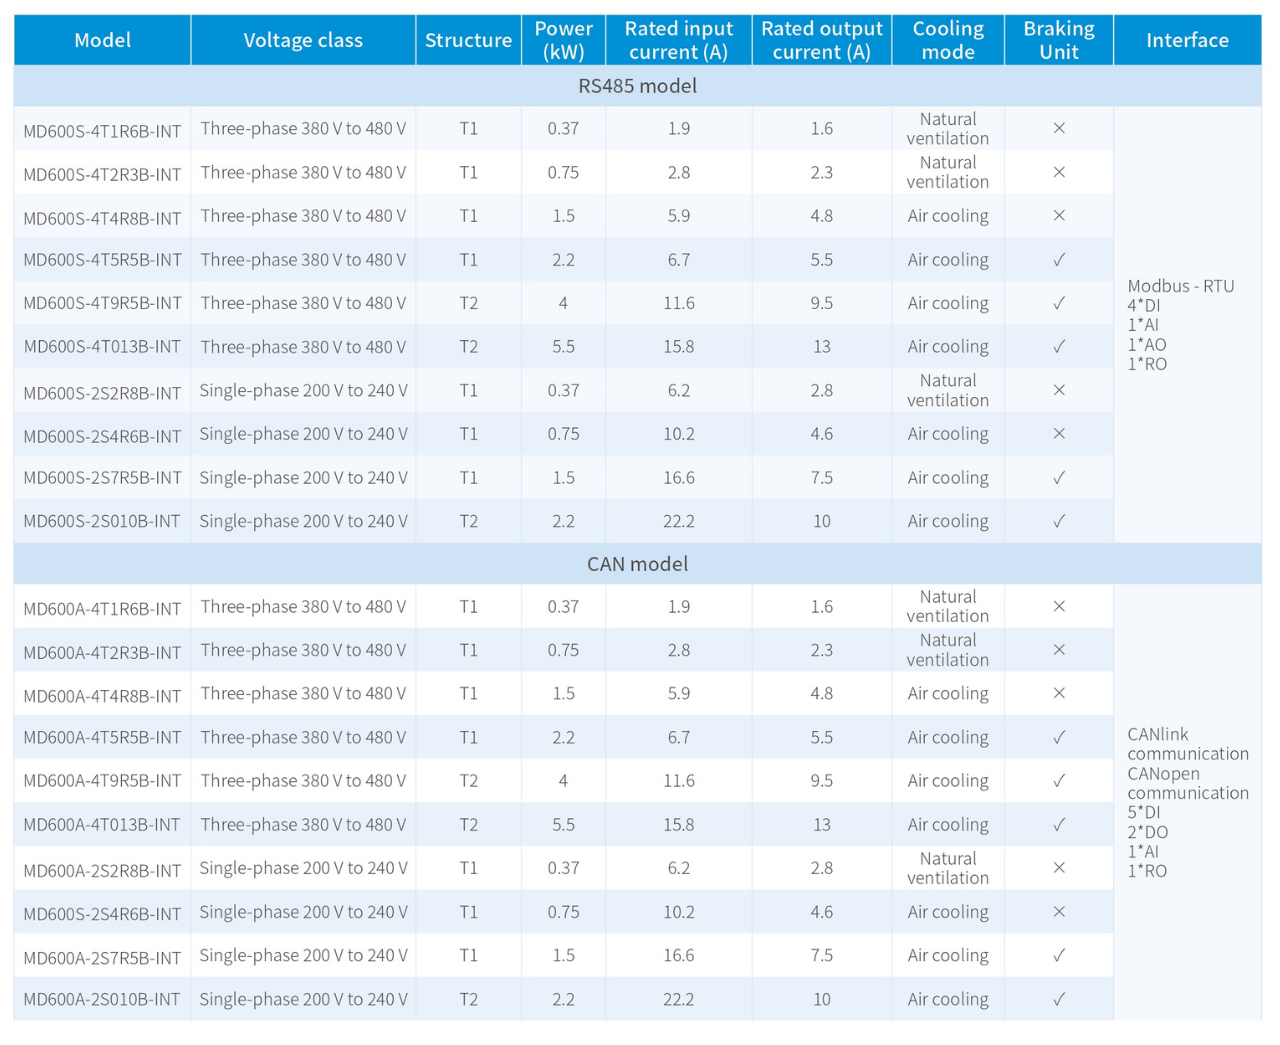The height and width of the screenshot is (1045, 1280).
Task: Click the braking unit checkmark for MD600S-2S010B-INT
Action: coord(1058,521)
